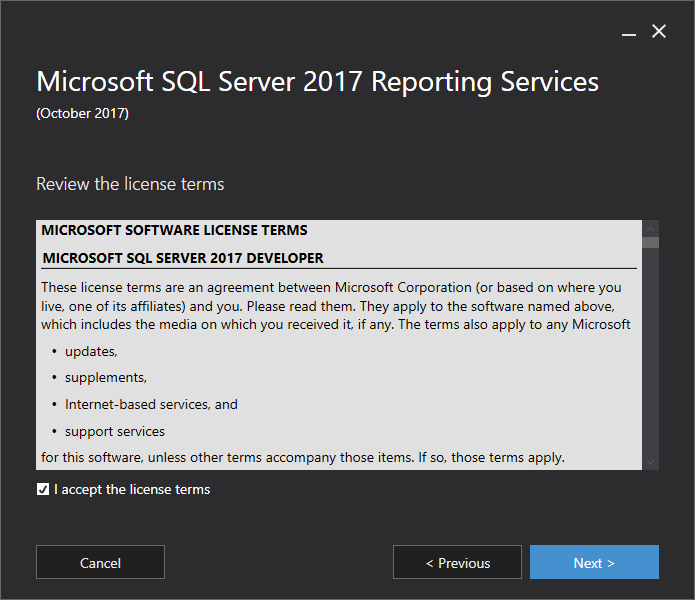Click the license text scrollbar thumb
Image resolution: width=695 pixels, height=600 pixels.
tap(651, 242)
